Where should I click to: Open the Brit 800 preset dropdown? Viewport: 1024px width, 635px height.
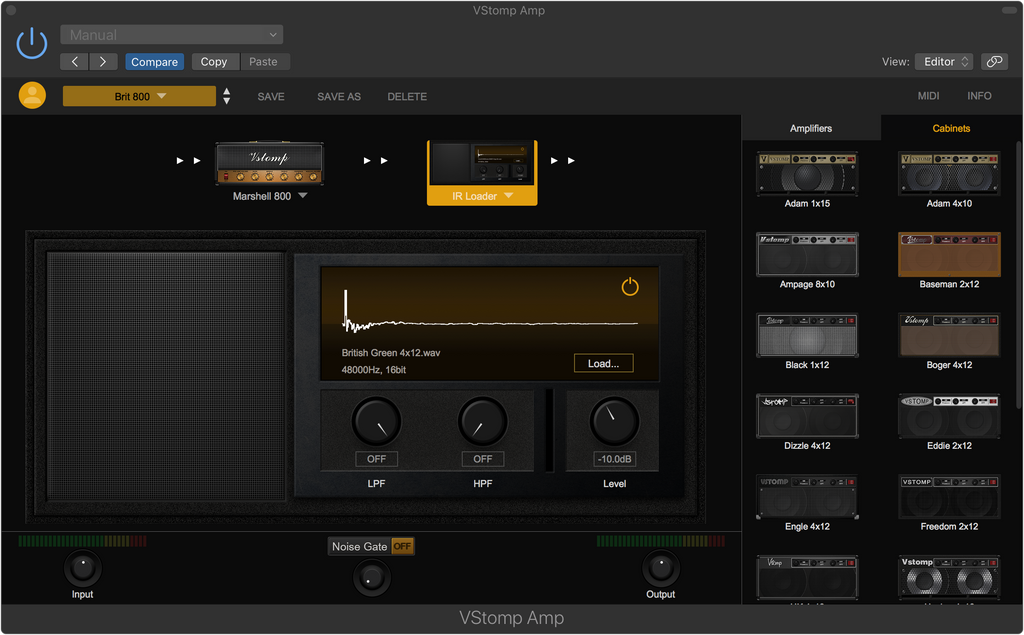pyautogui.click(x=139, y=96)
